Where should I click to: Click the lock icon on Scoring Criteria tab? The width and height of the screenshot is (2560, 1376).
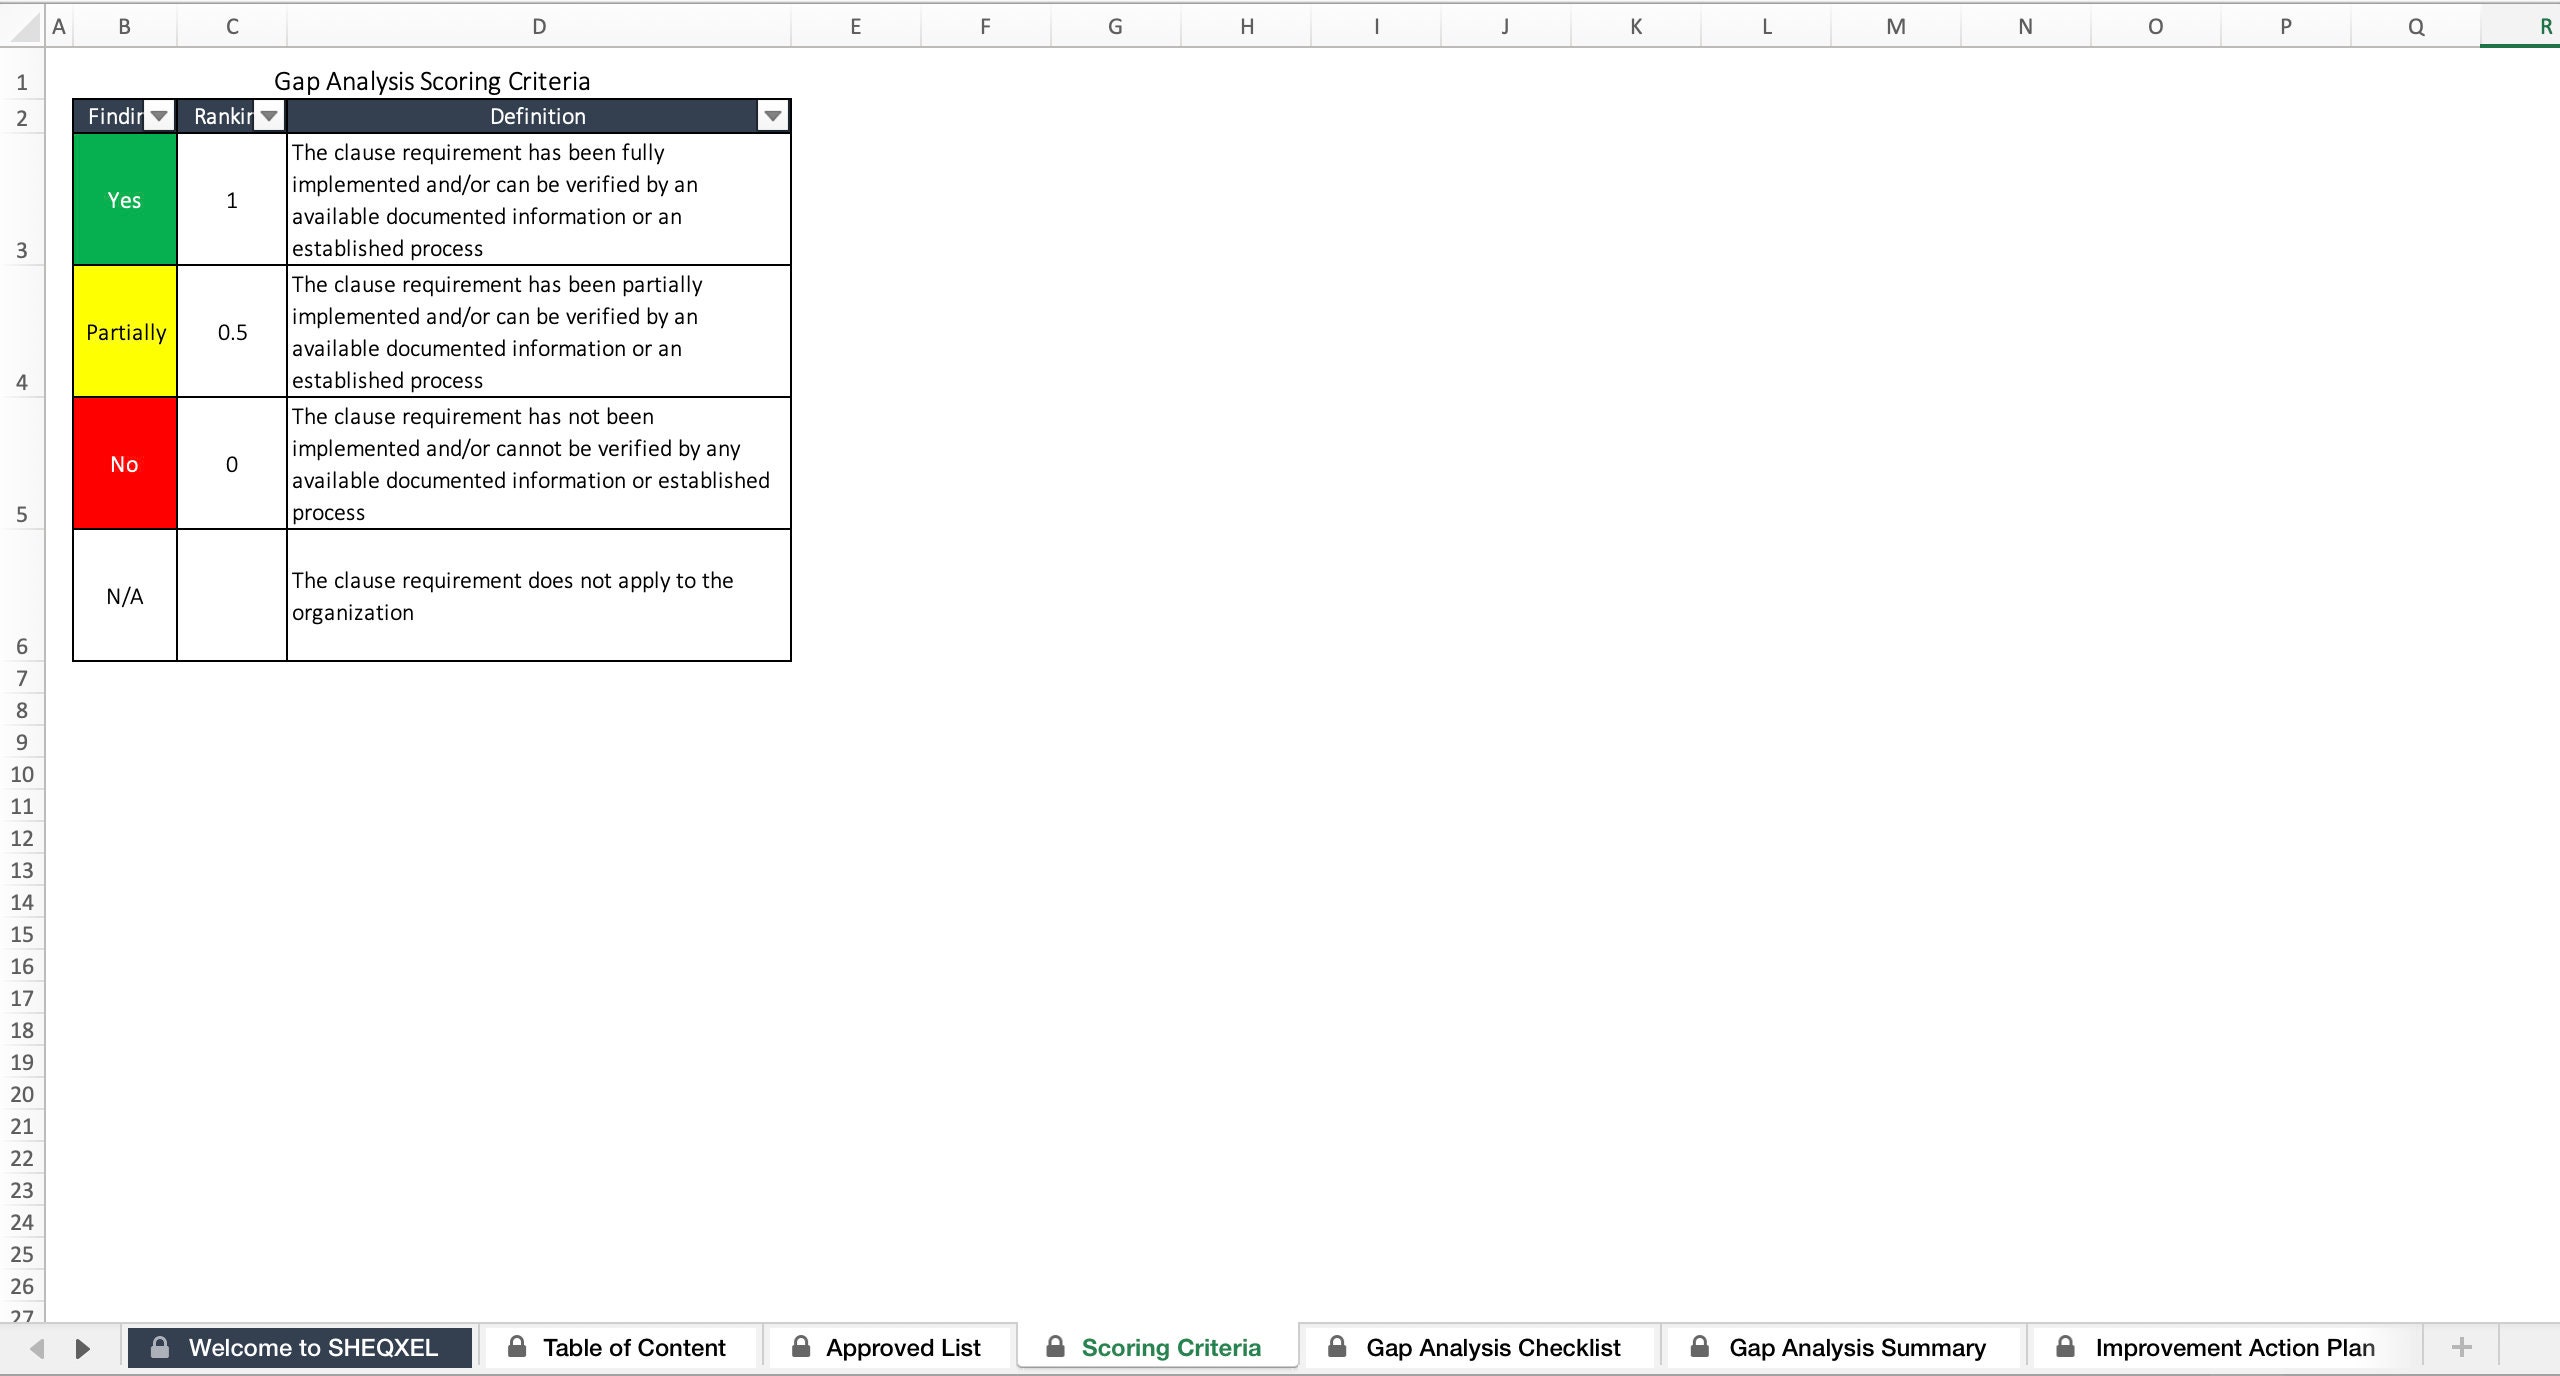pyautogui.click(x=1055, y=1347)
